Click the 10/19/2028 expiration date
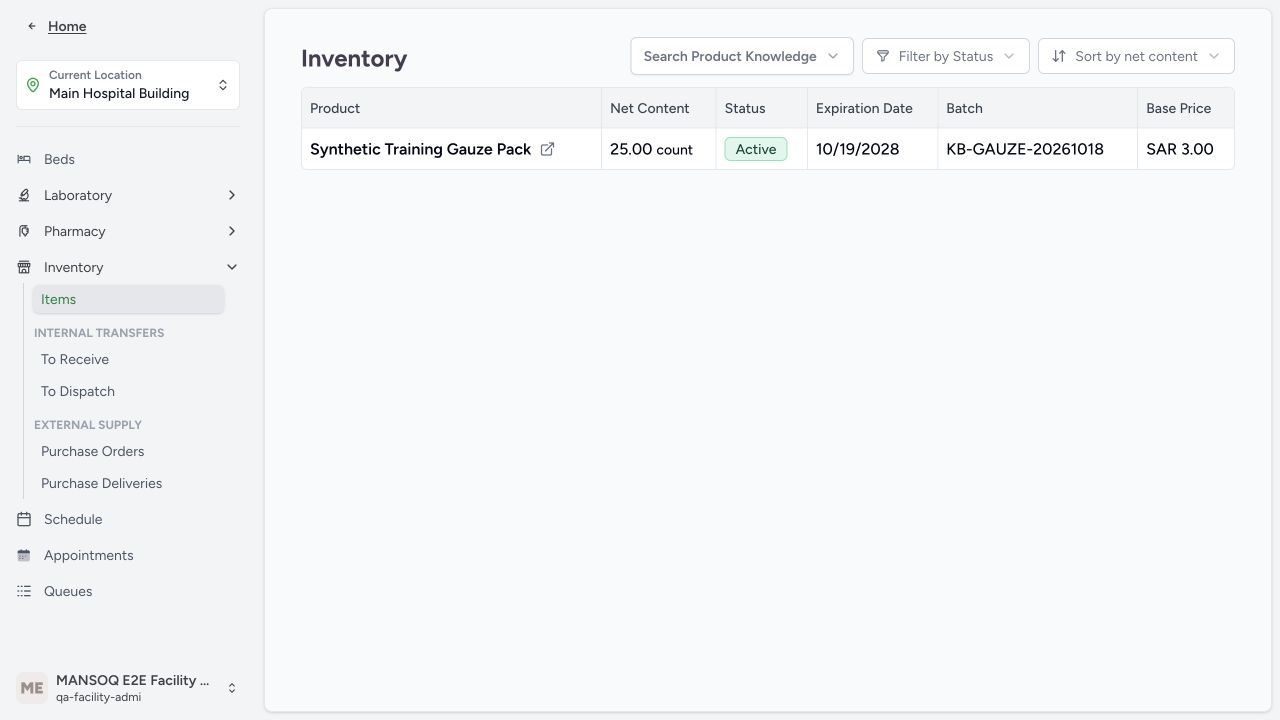The width and height of the screenshot is (1280, 720). (857, 149)
